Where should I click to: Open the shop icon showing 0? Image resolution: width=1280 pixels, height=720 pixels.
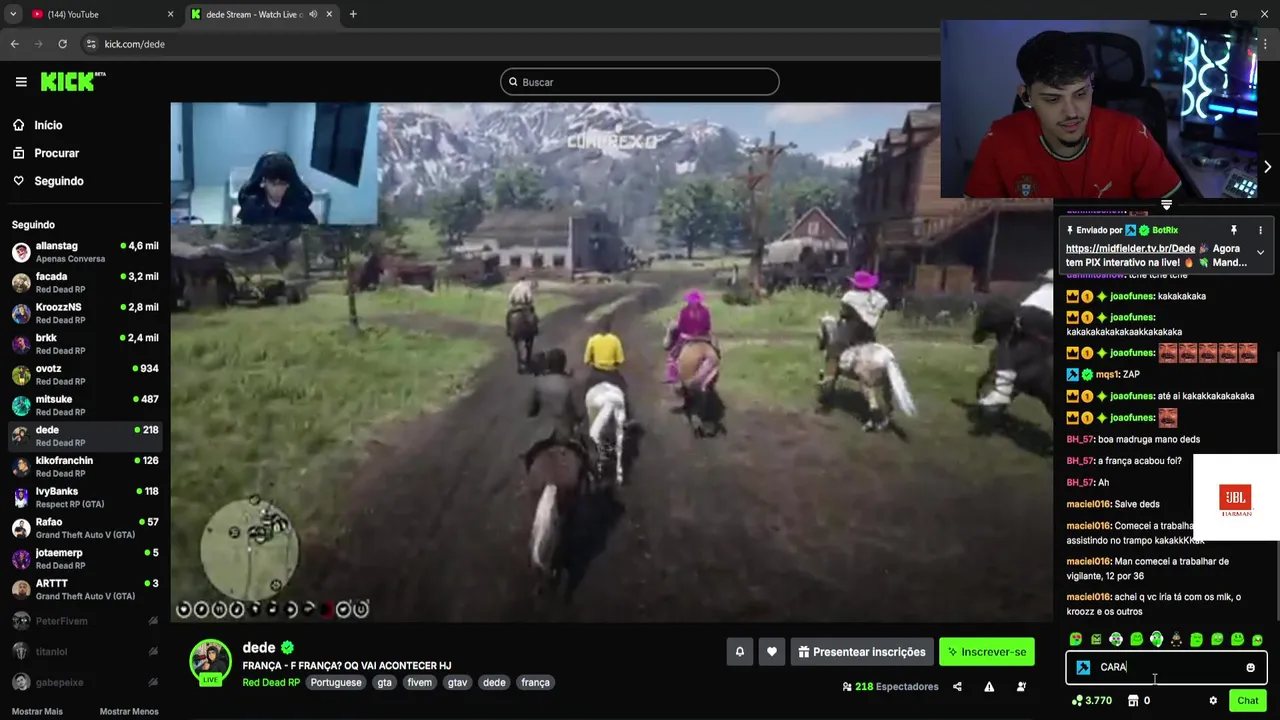(x=1138, y=701)
